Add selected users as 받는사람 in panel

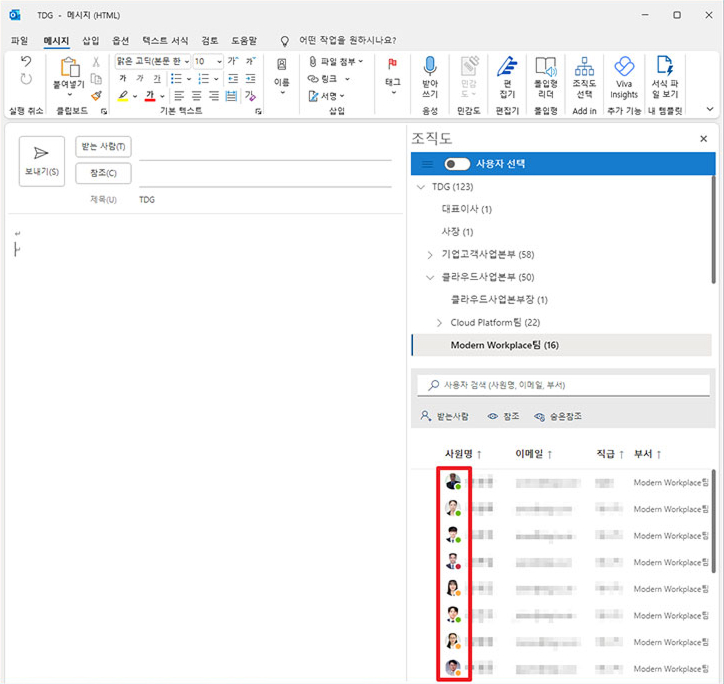pos(444,417)
